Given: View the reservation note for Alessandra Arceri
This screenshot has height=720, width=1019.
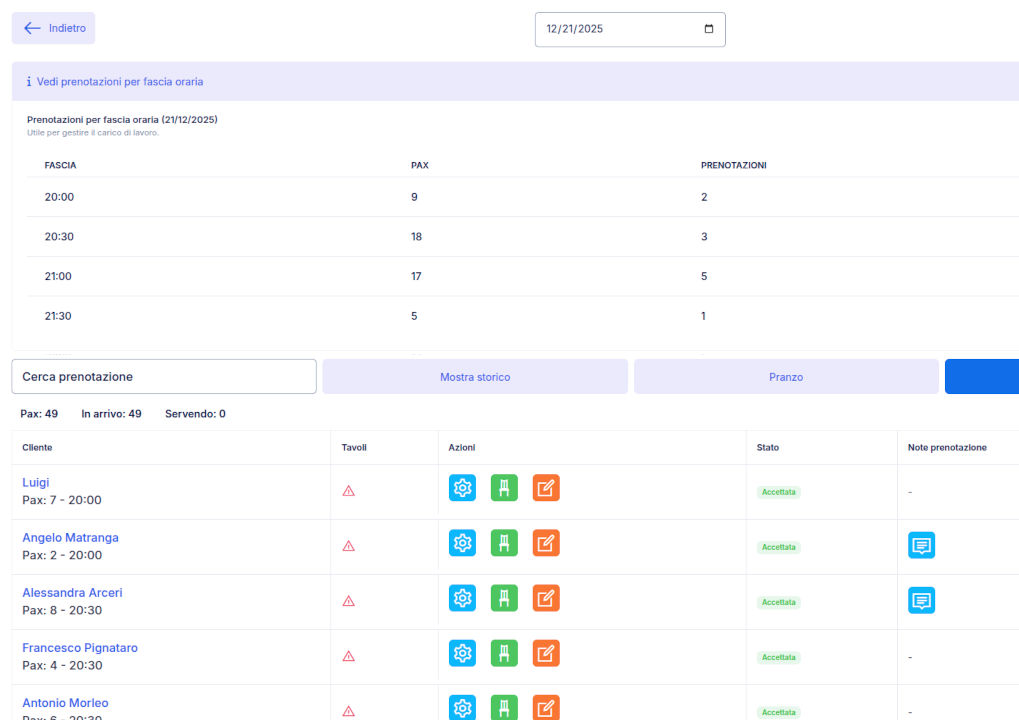Looking at the screenshot, I should coord(920,600).
